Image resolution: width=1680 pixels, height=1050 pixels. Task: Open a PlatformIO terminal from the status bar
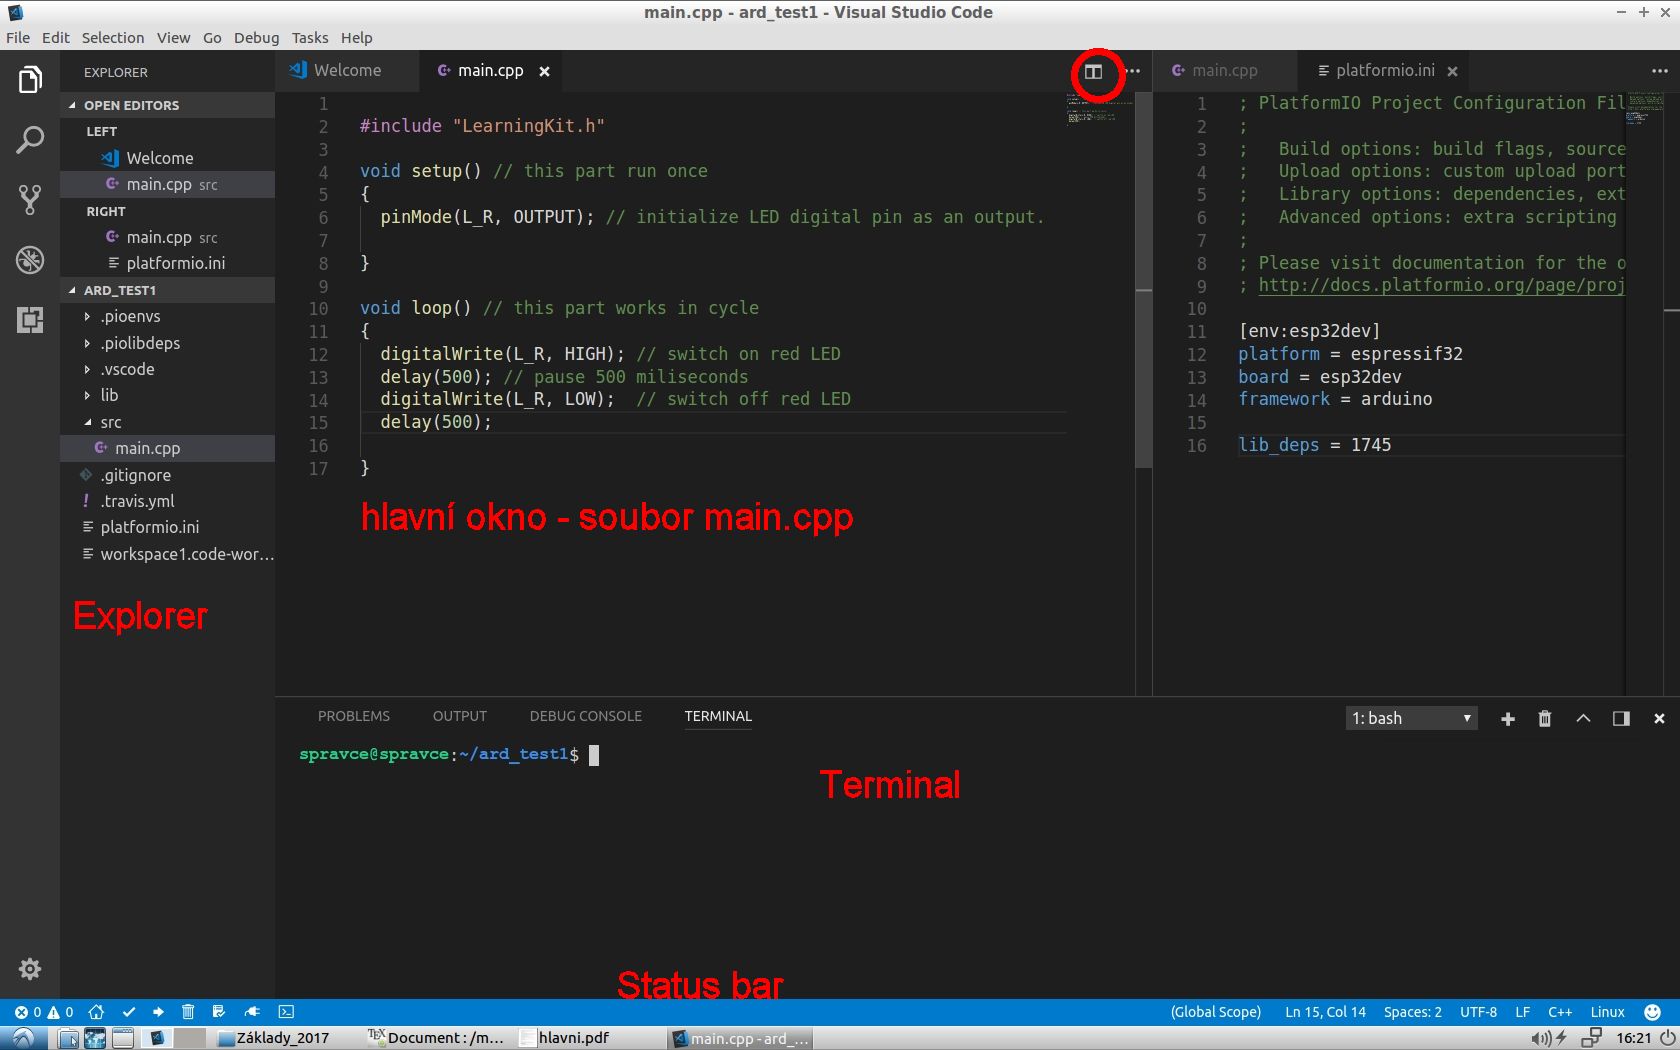(286, 1012)
